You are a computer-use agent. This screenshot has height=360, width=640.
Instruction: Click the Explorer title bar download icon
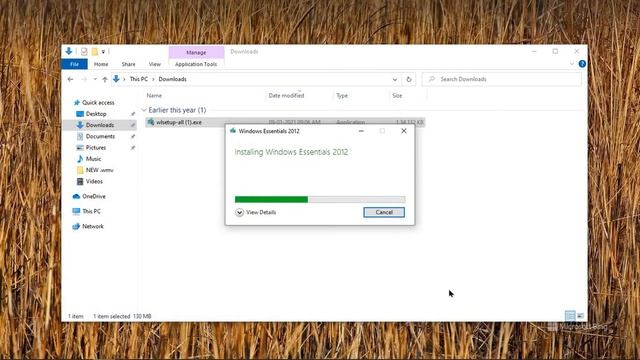[x=69, y=51]
